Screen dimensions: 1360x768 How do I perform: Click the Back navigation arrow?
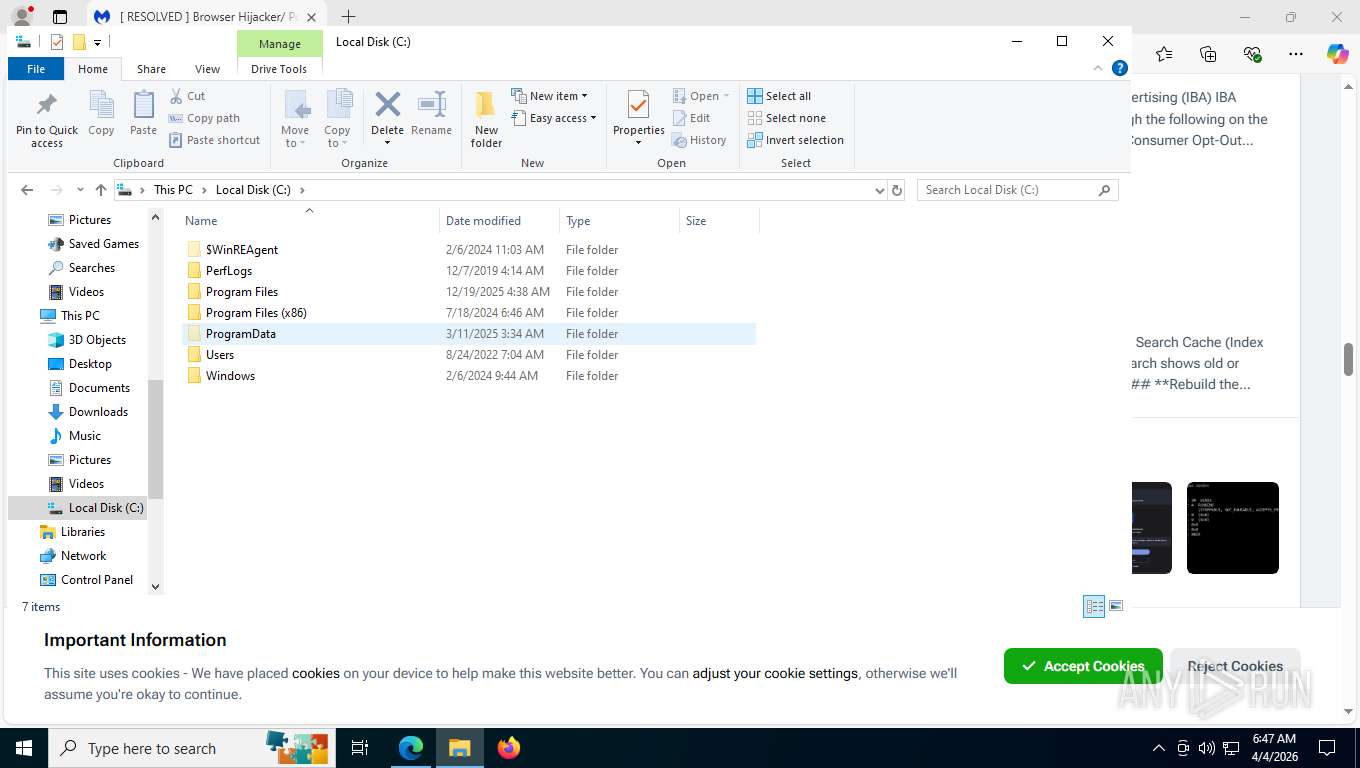pos(27,190)
